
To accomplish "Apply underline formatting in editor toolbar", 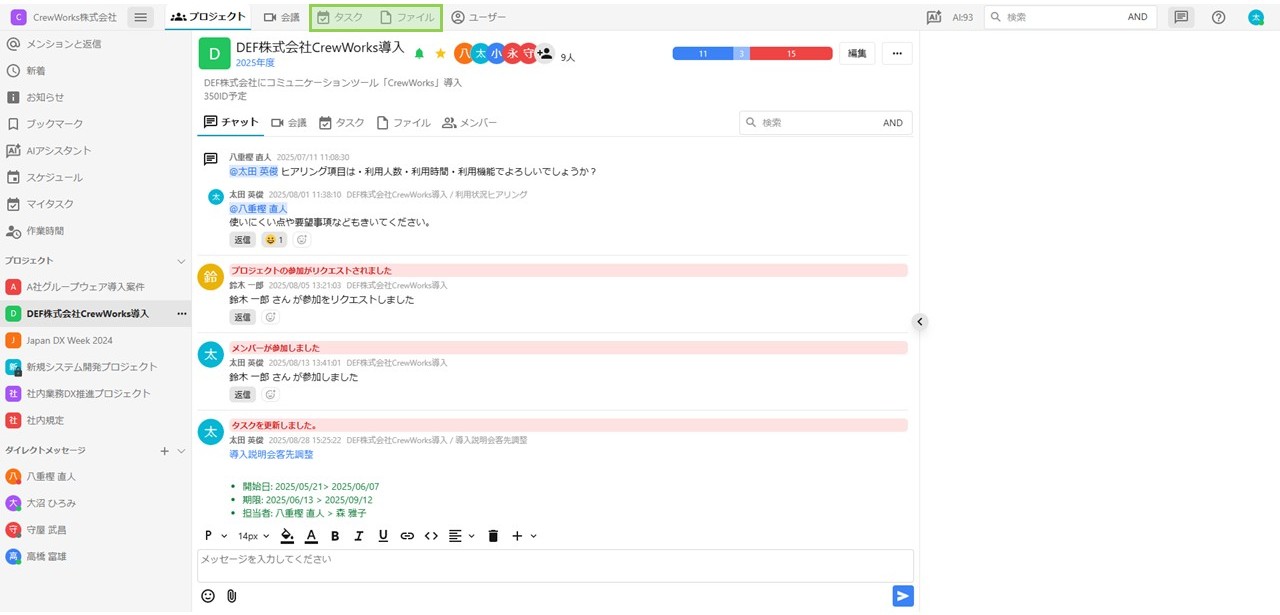I will click(383, 536).
